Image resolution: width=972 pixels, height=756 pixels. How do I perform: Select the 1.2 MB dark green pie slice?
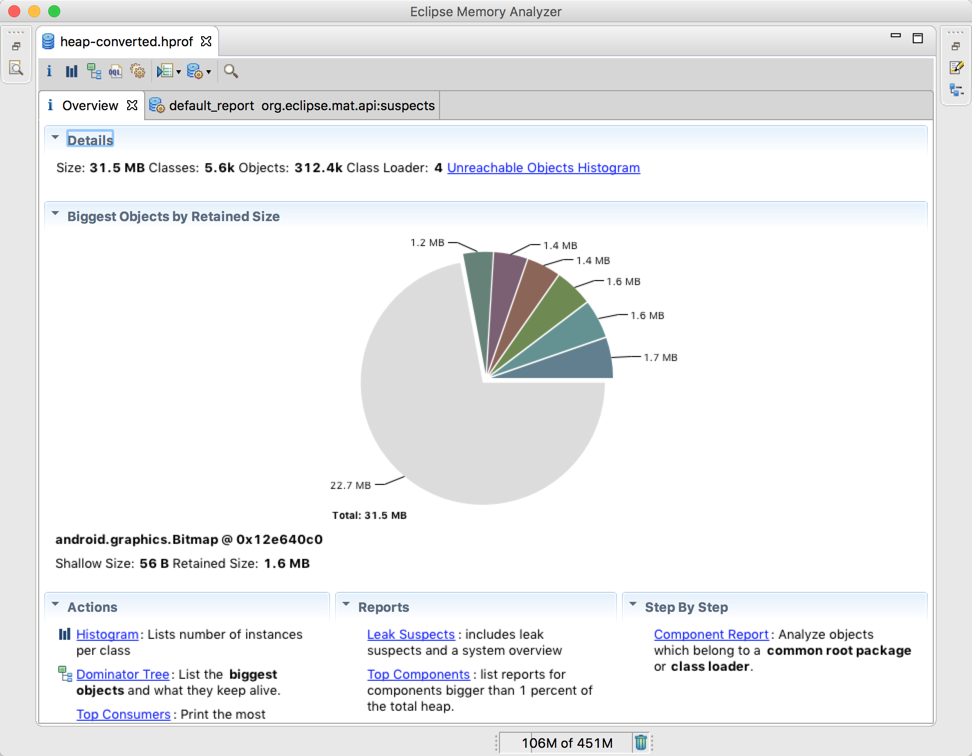[x=480, y=291]
